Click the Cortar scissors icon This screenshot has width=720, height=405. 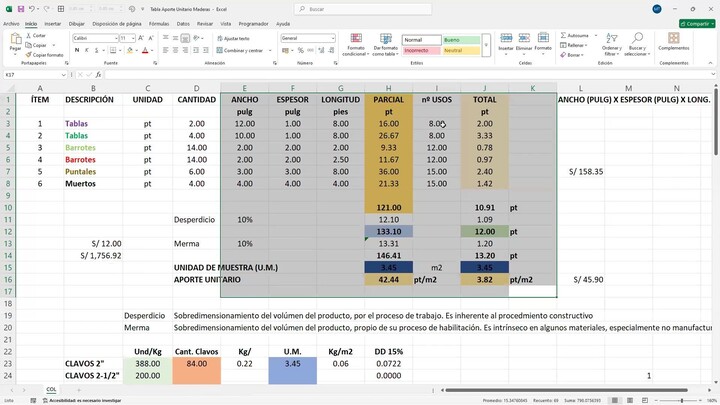pyautogui.click(x=28, y=35)
